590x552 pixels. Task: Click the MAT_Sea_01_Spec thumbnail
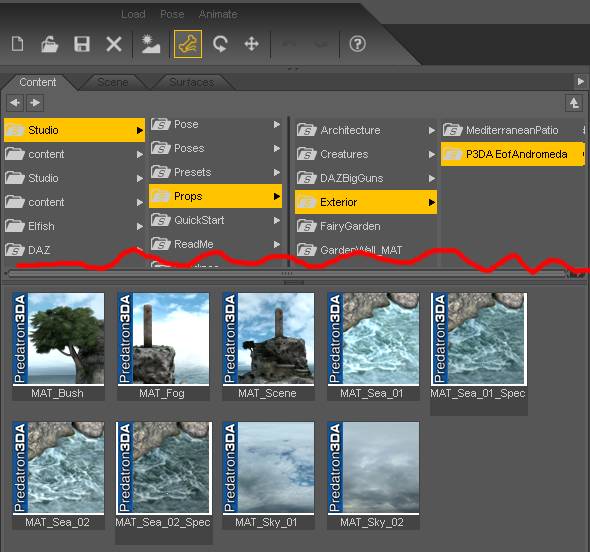point(479,339)
